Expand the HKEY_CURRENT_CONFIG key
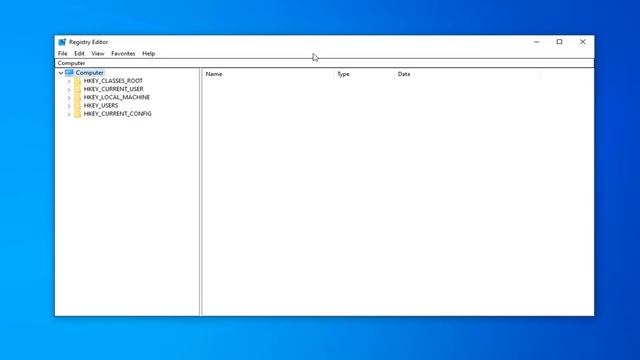The height and width of the screenshot is (360, 640). click(69, 114)
